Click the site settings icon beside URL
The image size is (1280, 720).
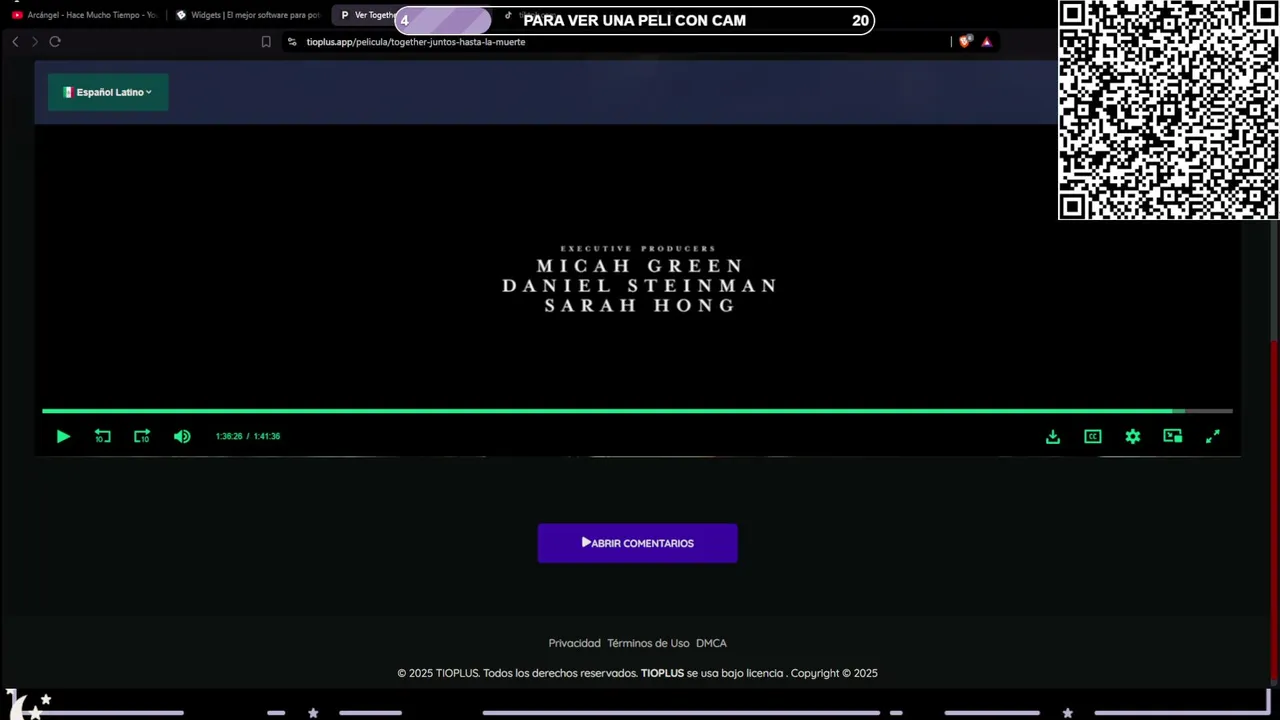click(292, 42)
